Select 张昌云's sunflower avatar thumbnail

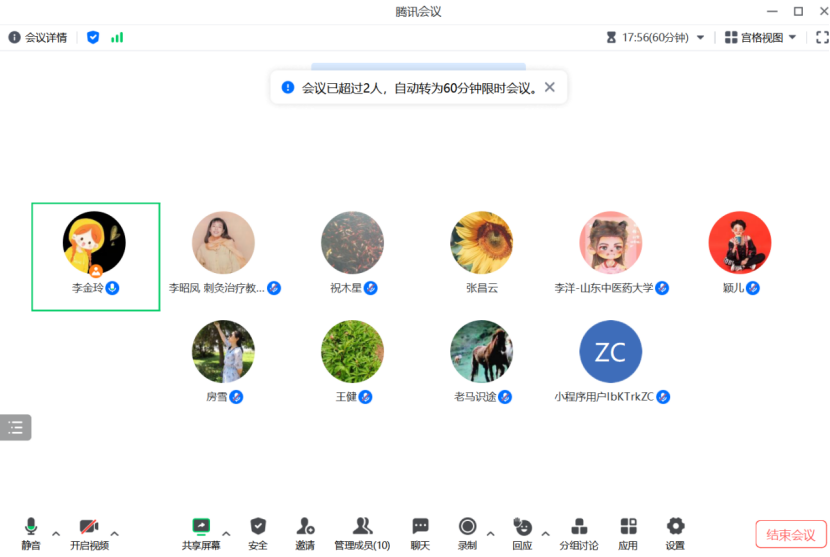click(481, 243)
